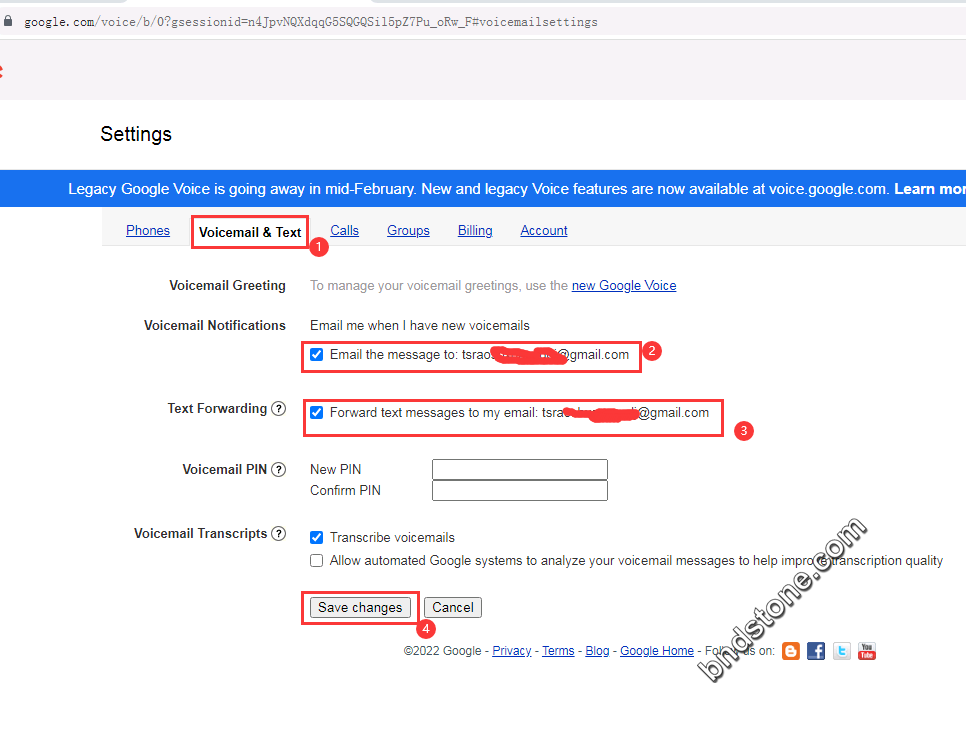Click the Cancel button
This screenshot has height=730, width=966.
tap(453, 607)
